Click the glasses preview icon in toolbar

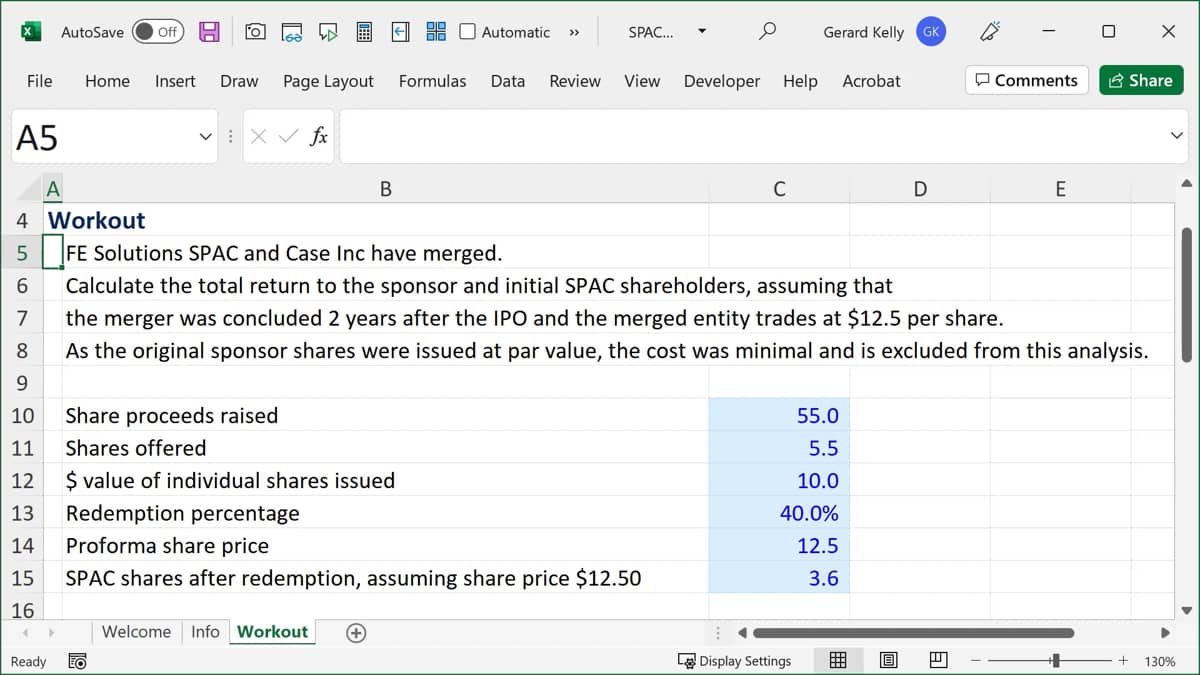[292, 32]
